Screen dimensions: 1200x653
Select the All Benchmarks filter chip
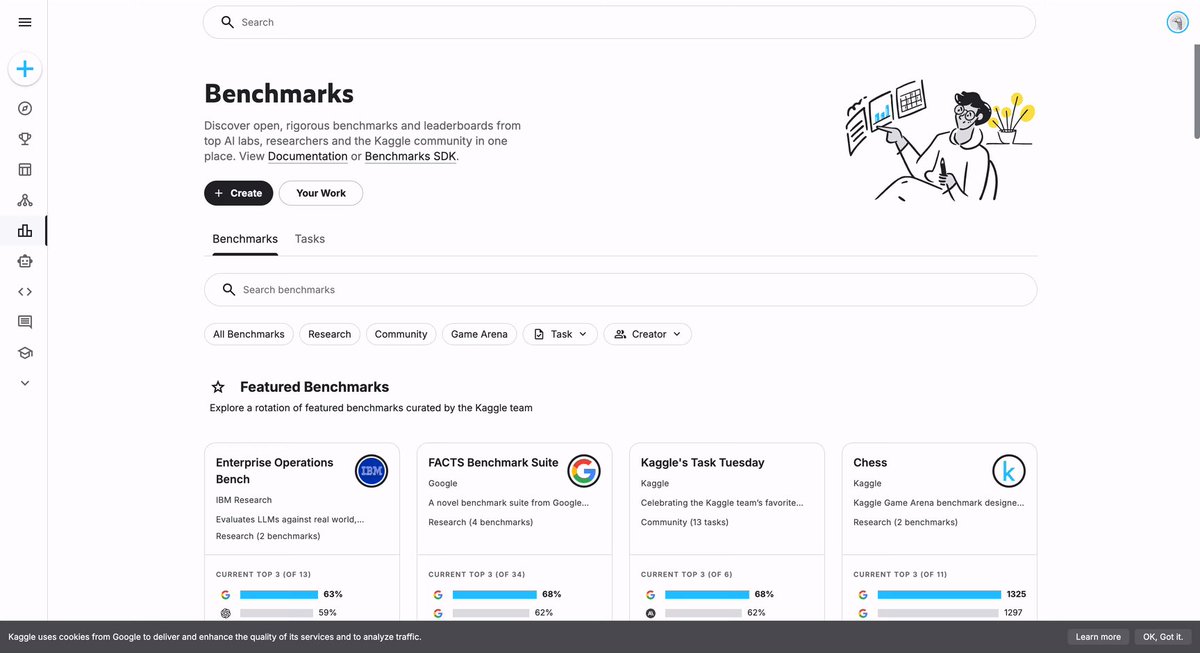pos(249,334)
